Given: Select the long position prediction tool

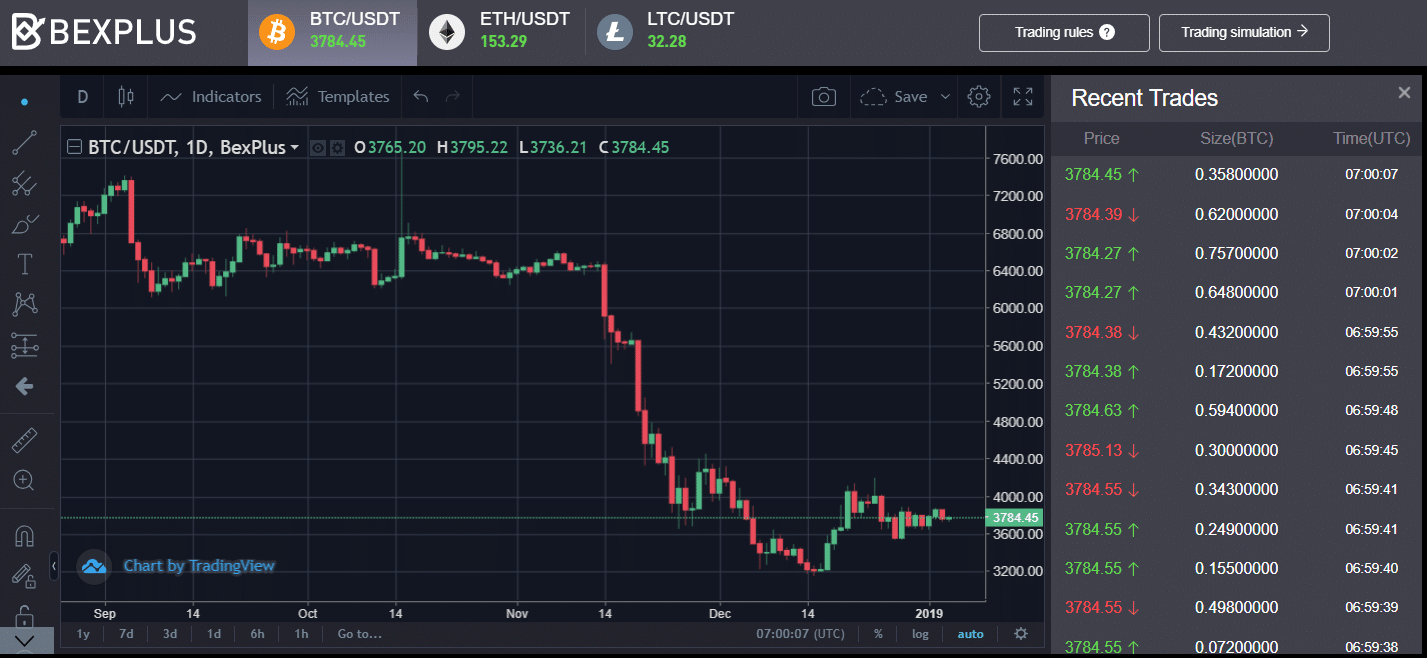Looking at the screenshot, I should 24,345.
